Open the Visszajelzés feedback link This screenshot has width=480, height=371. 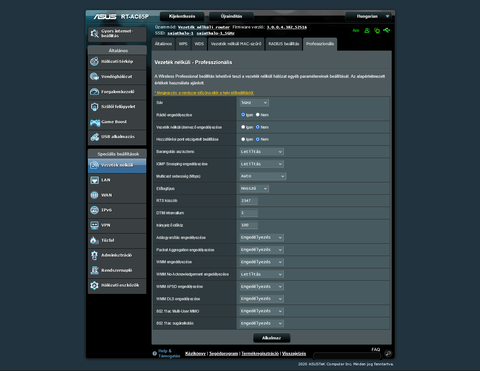[x=294, y=354]
